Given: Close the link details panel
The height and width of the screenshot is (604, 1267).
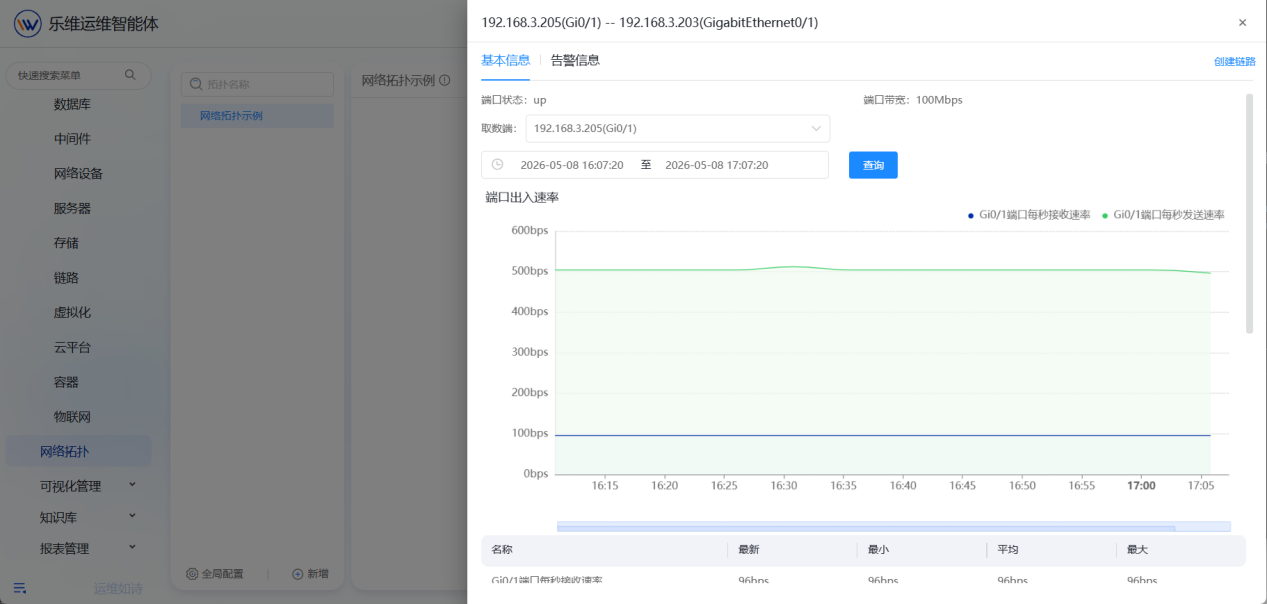Looking at the screenshot, I should (x=1242, y=22).
